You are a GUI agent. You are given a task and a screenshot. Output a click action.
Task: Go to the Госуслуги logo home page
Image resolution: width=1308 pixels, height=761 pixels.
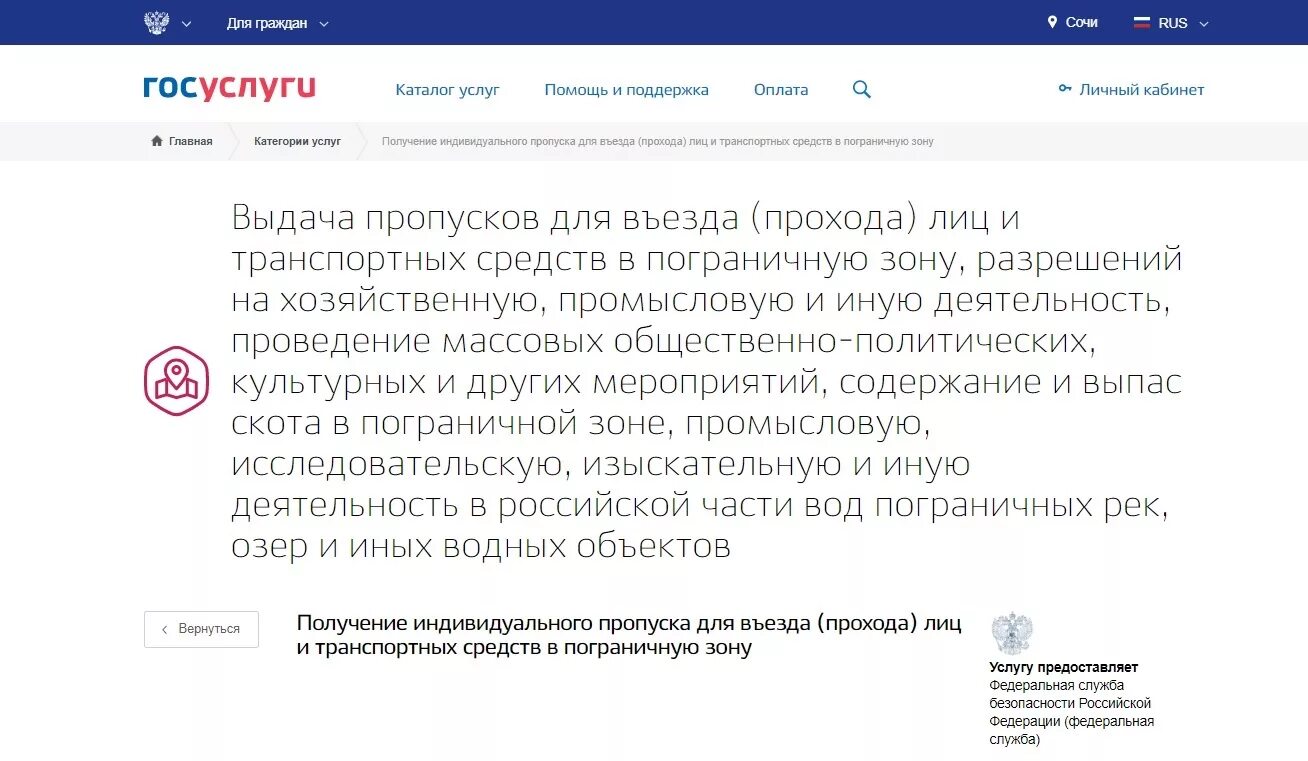(229, 89)
